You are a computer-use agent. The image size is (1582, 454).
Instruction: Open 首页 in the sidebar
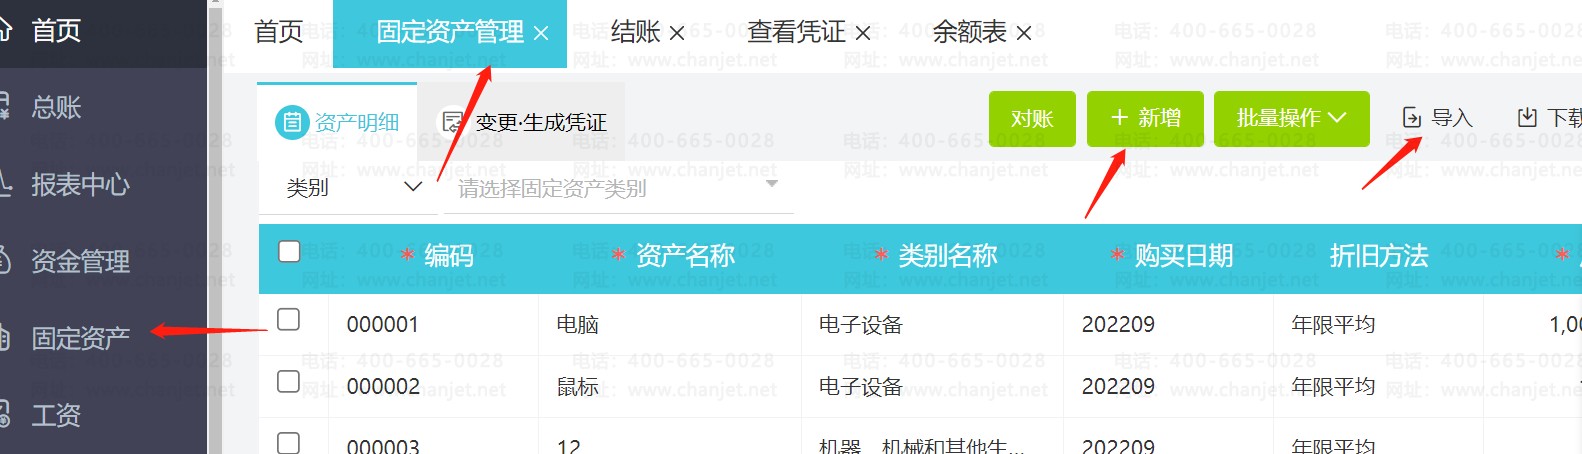56,30
